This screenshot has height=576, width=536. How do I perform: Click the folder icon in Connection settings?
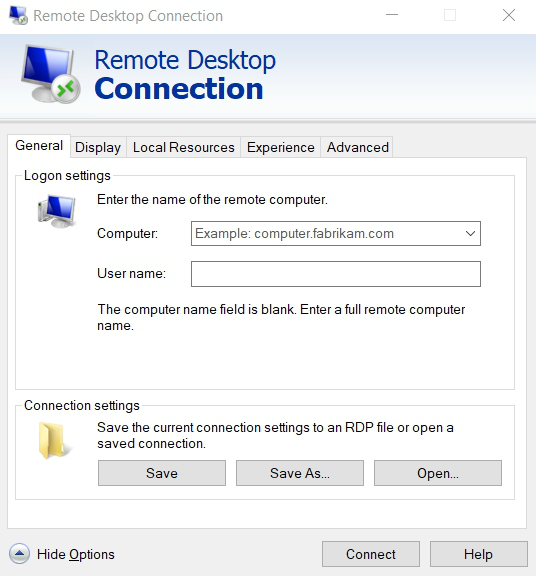click(54, 440)
